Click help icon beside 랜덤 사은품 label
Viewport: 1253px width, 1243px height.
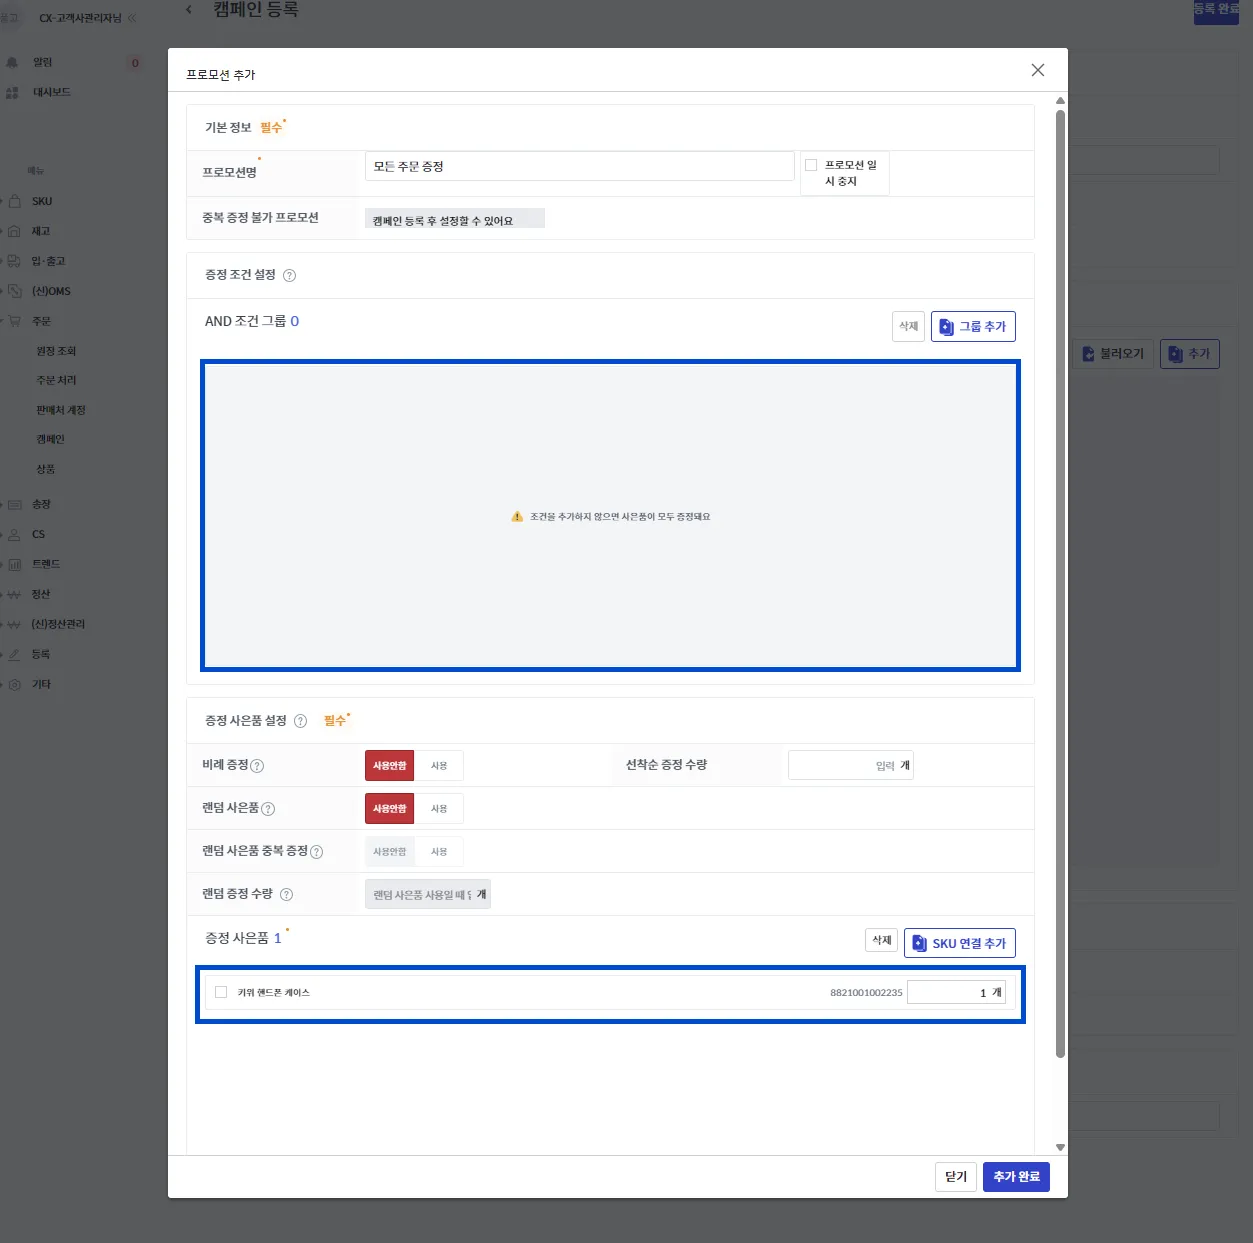pyautogui.click(x=268, y=809)
